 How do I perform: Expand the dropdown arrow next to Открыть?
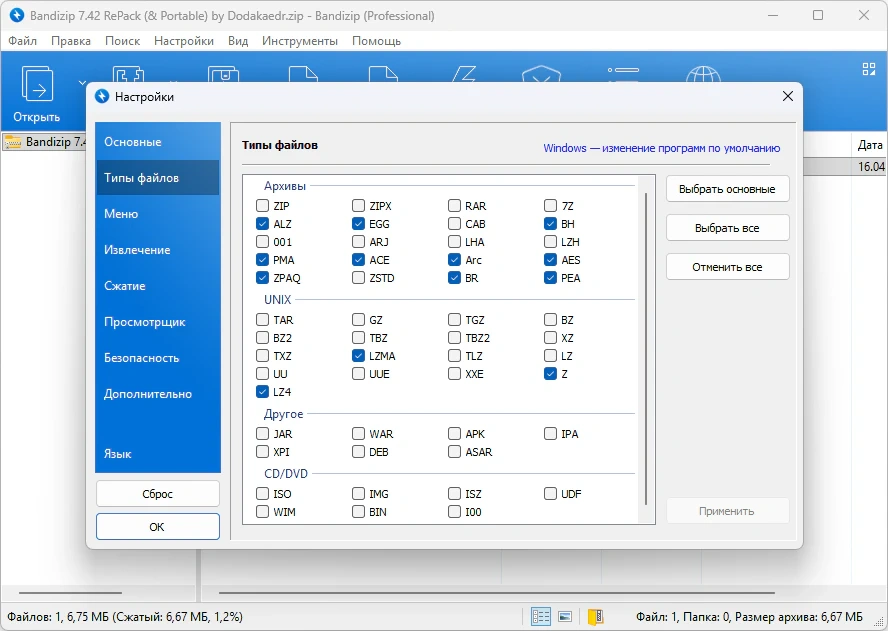click(82, 82)
